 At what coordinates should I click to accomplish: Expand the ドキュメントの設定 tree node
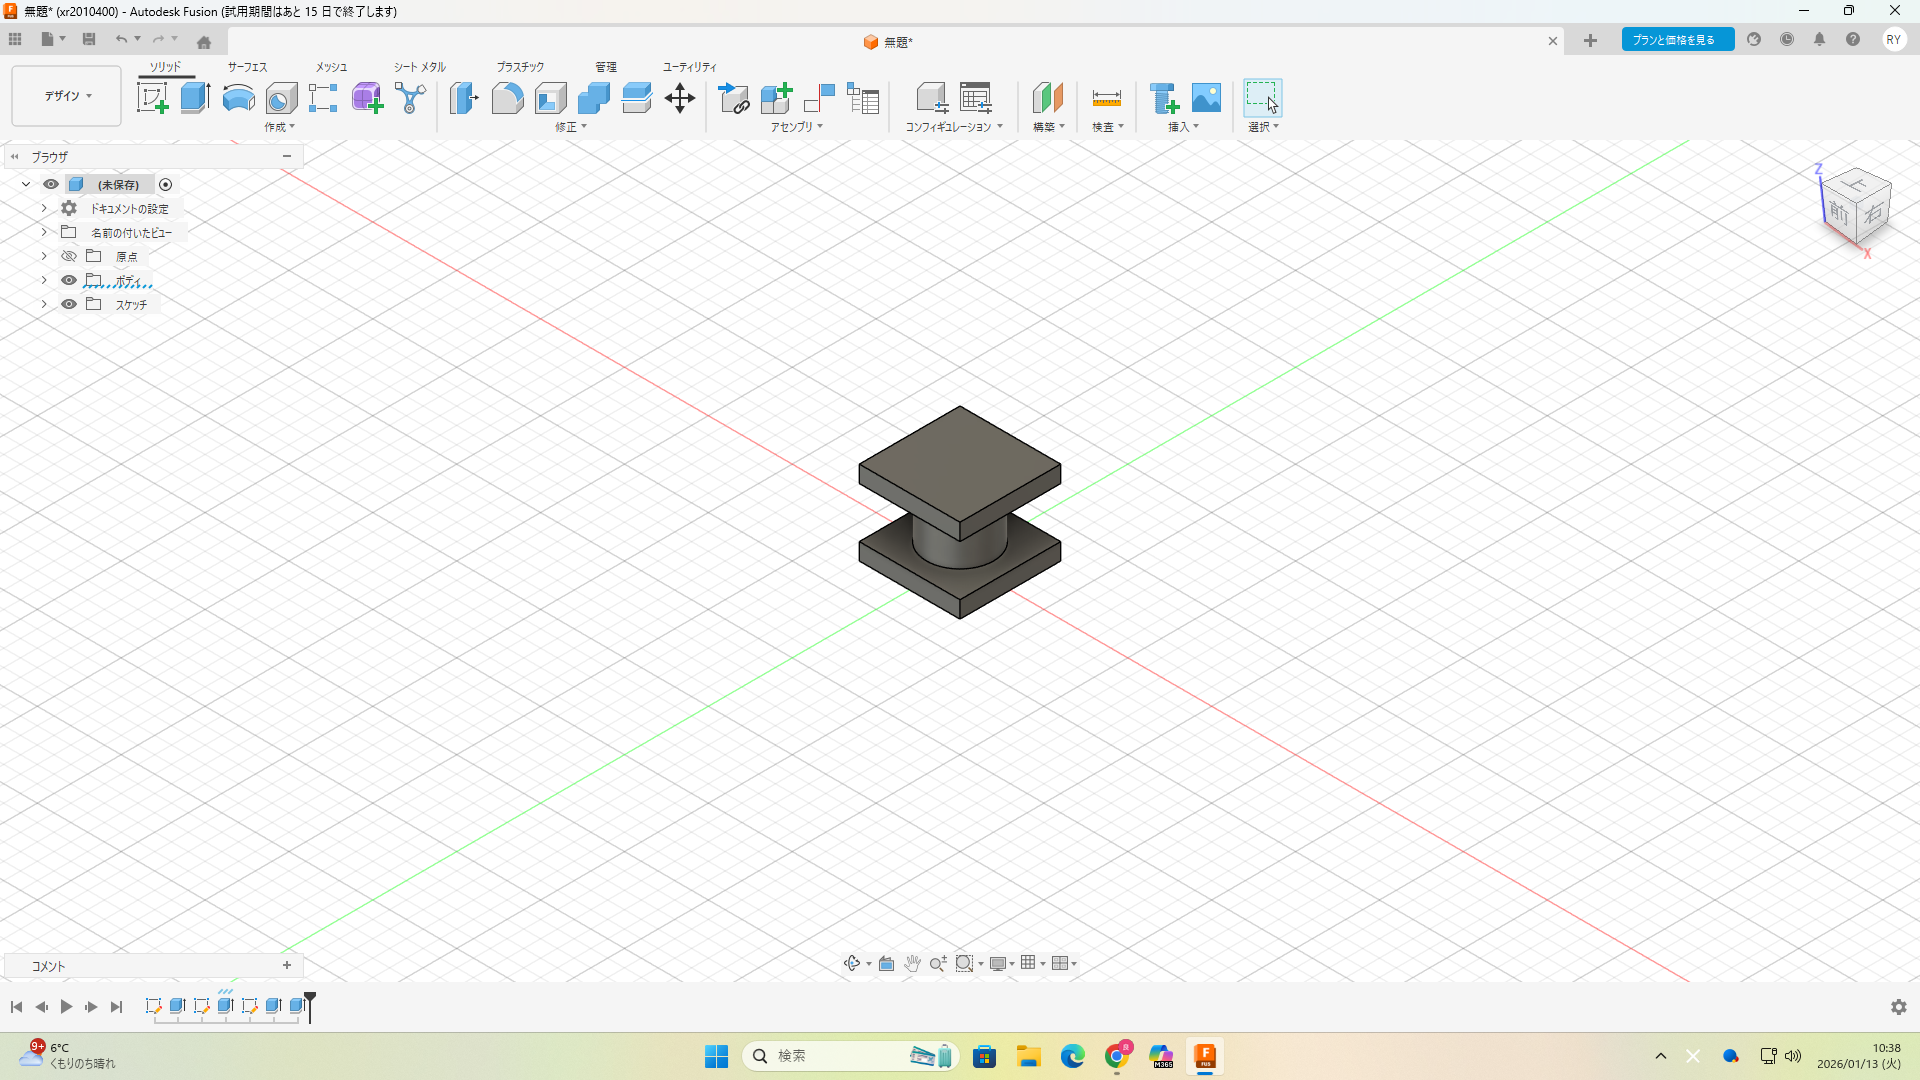coord(44,209)
